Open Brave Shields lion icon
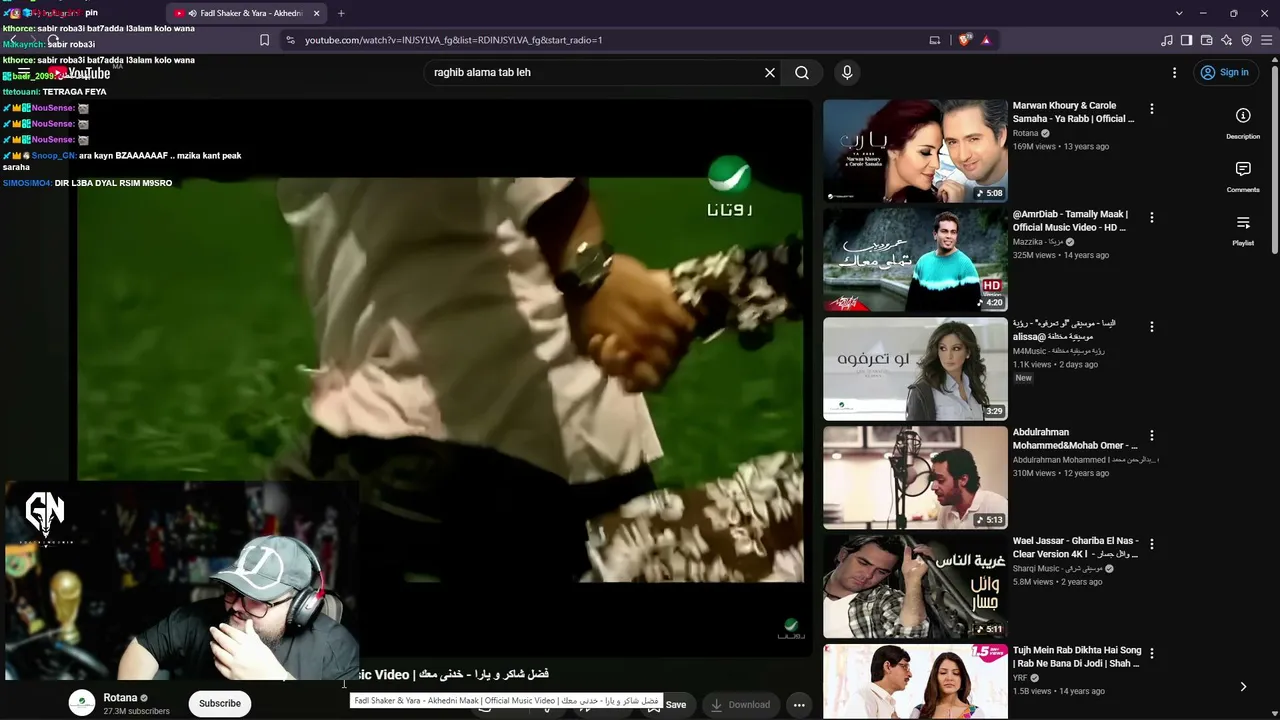 tap(964, 40)
